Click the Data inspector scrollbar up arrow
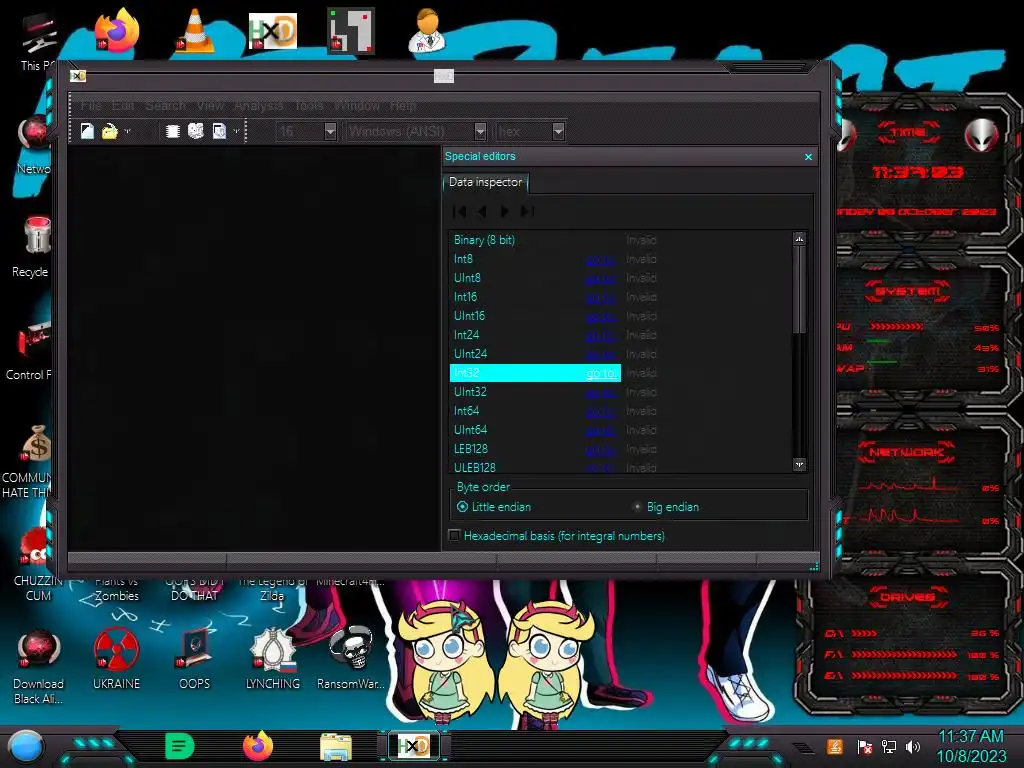 tap(799, 239)
